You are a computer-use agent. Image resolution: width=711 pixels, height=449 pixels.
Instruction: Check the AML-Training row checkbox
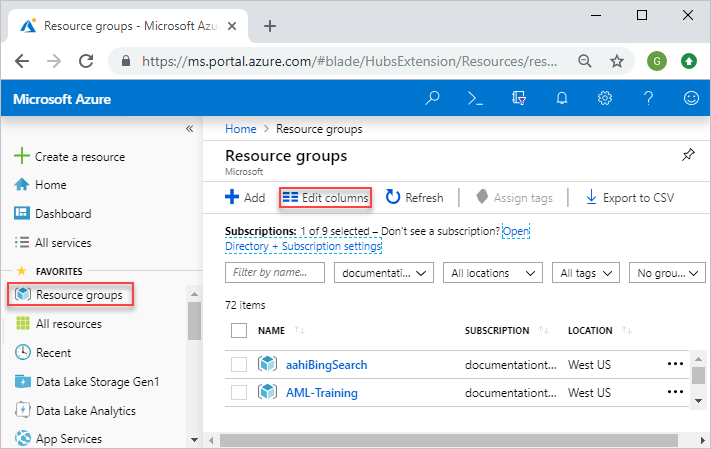239,393
